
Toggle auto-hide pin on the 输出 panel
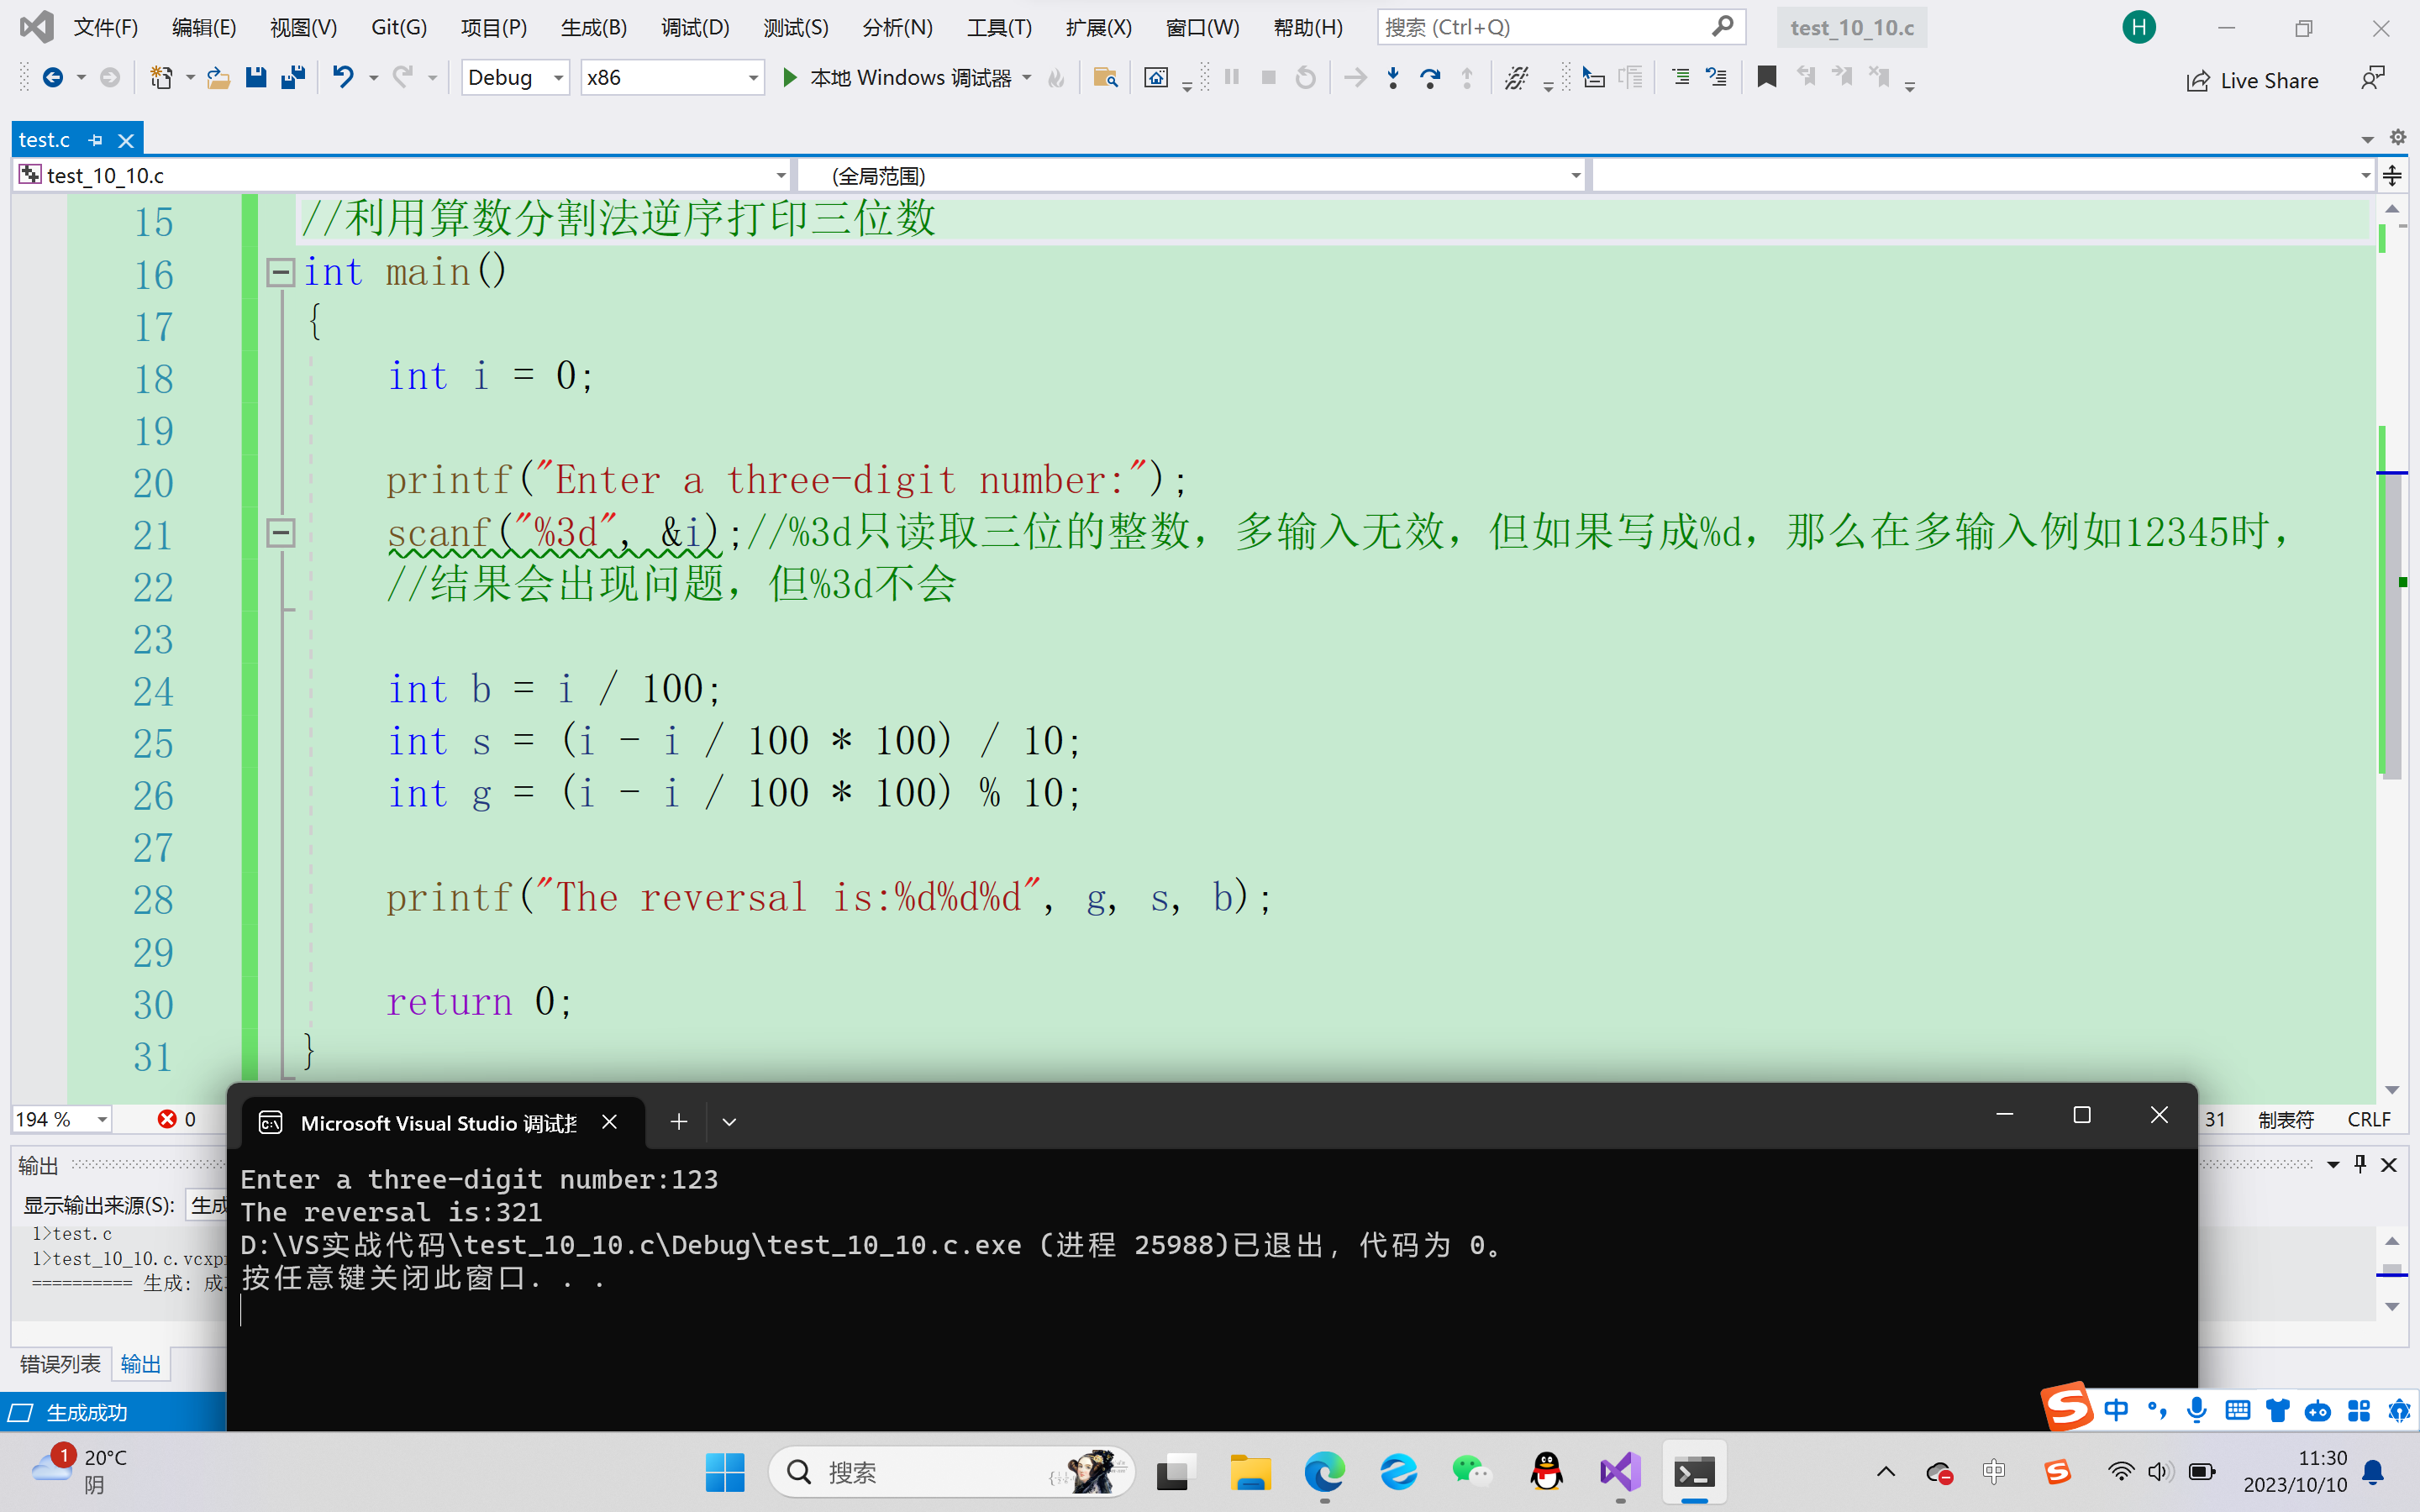[x=2360, y=1164]
